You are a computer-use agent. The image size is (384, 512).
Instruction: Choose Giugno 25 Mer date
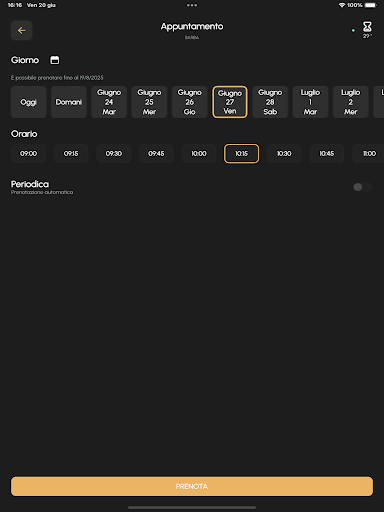tap(149, 102)
